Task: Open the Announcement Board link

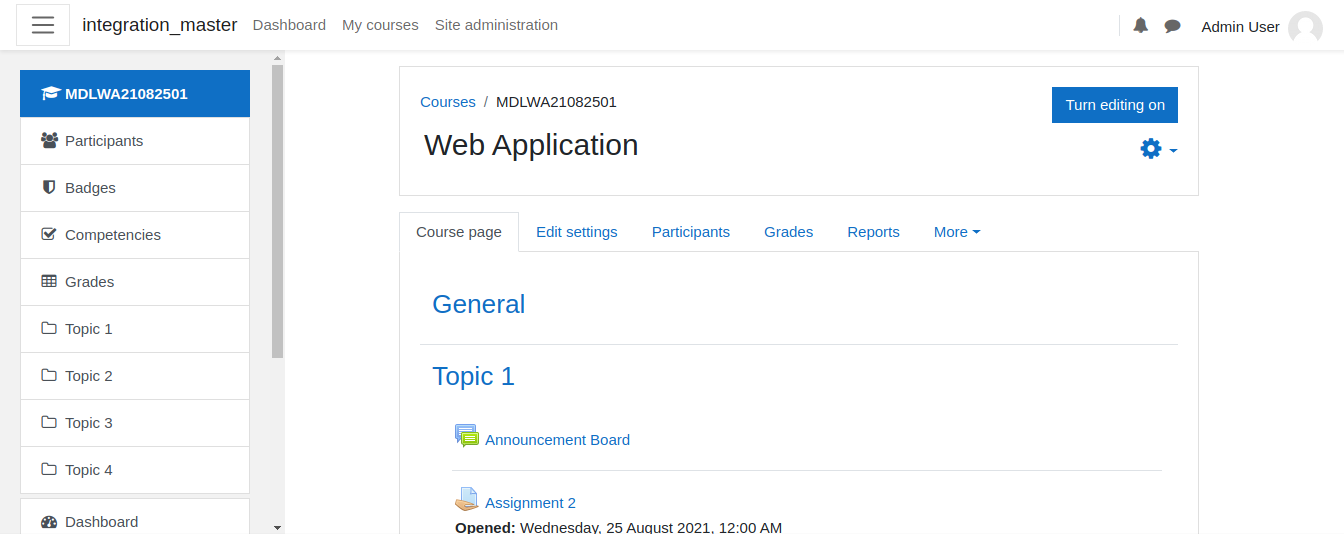Action: (558, 440)
